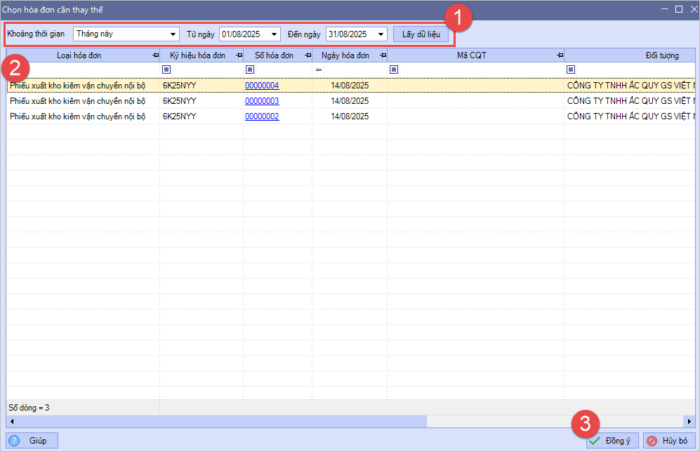Click filter icon under Số hóa đơn
The height and width of the screenshot is (452, 700).
click(x=250, y=70)
